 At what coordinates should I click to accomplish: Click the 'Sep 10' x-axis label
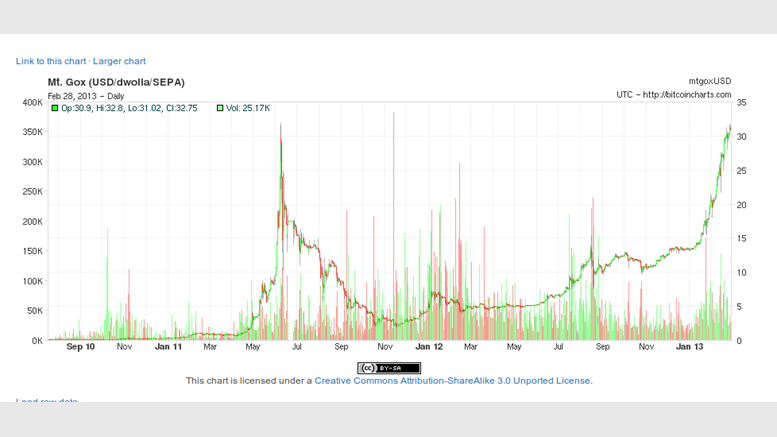[80, 347]
